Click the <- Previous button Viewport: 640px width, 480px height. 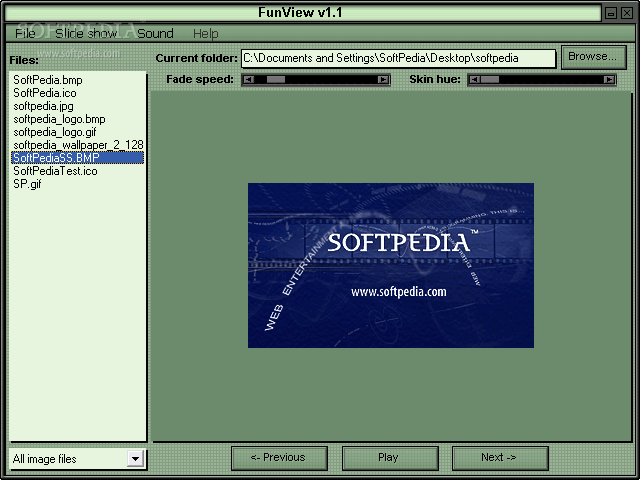click(279, 458)
